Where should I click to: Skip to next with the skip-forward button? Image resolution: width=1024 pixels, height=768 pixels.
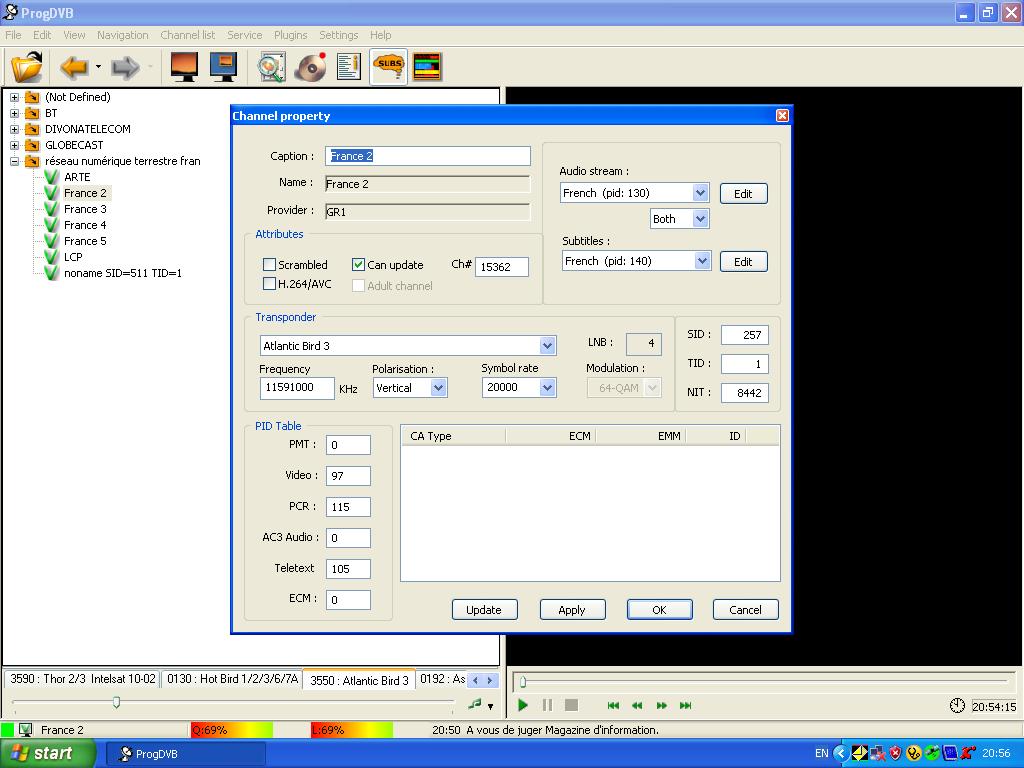[686, 705]
